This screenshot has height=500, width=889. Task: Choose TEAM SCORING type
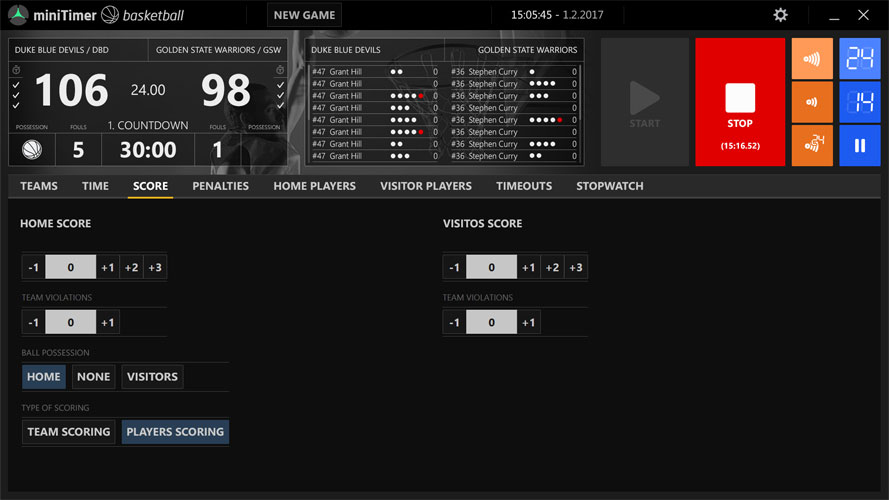(x=69, y=432)
